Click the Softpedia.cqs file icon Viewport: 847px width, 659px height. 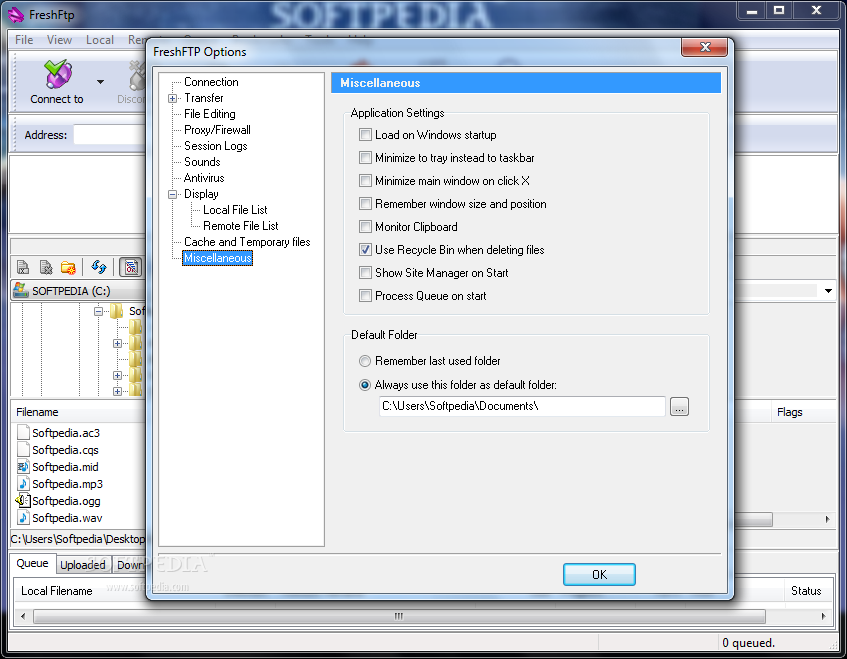pos(23,449)
